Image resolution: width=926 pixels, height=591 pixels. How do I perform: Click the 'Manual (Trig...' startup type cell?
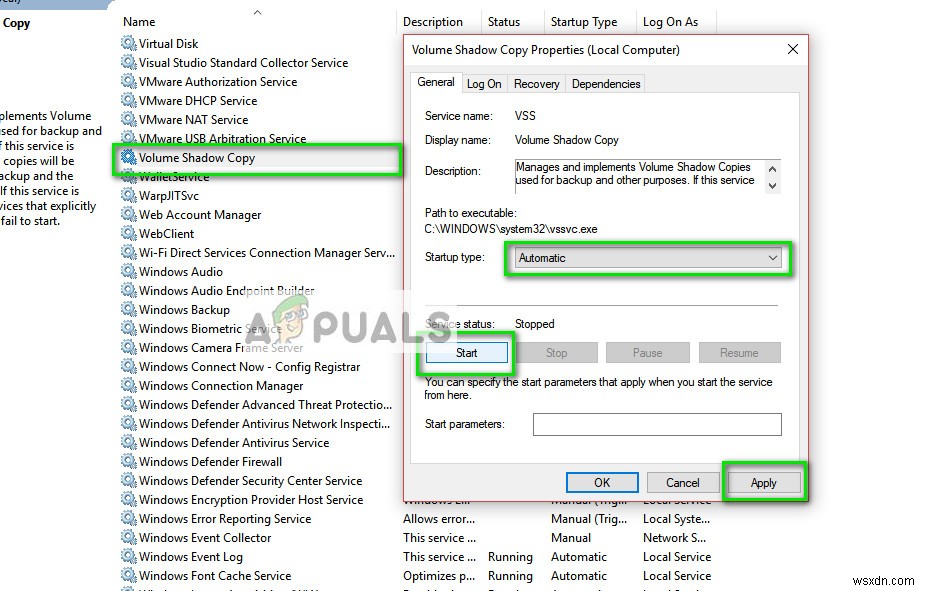pos(589,518)
